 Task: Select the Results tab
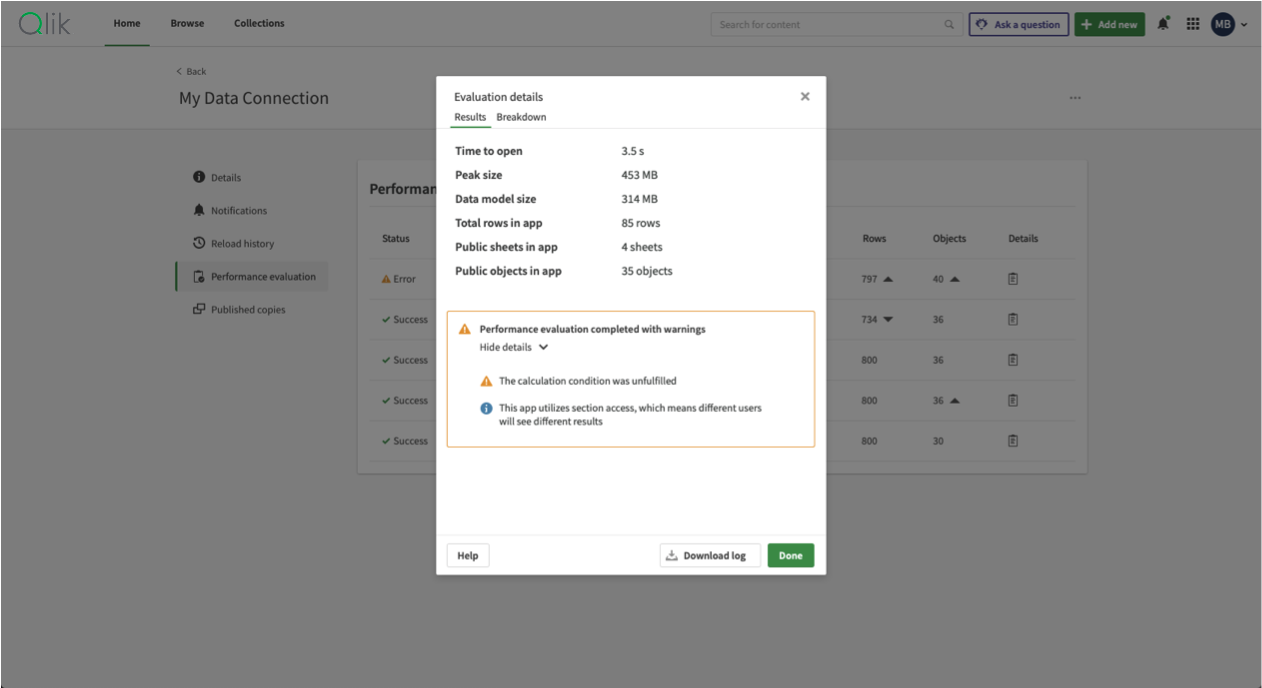point(470,117)
